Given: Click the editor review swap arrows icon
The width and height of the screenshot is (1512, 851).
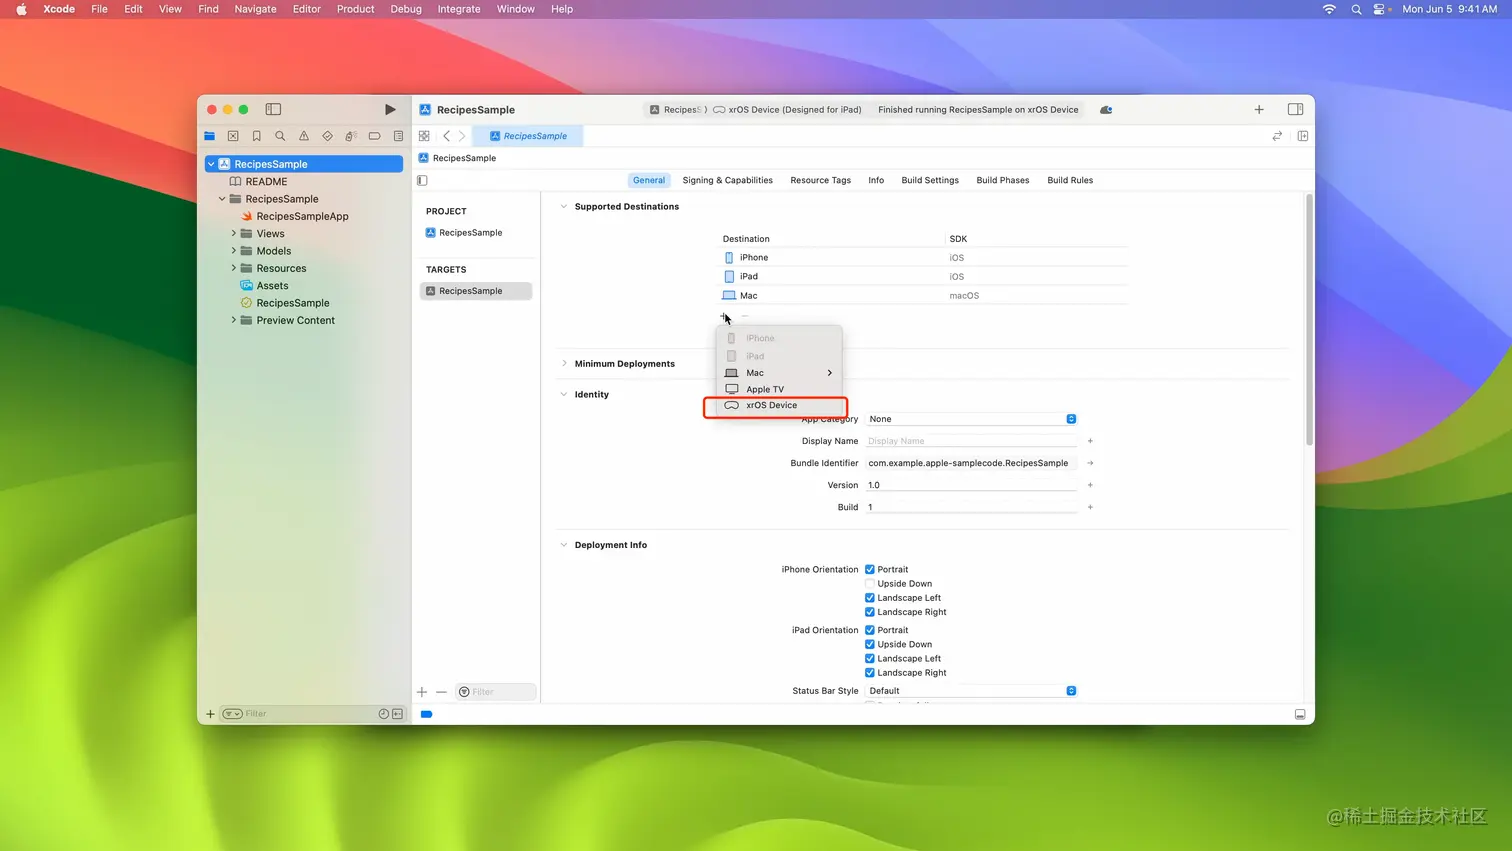Looking at the screenshot, I should pyautogui.click(x=1277, y=136).
